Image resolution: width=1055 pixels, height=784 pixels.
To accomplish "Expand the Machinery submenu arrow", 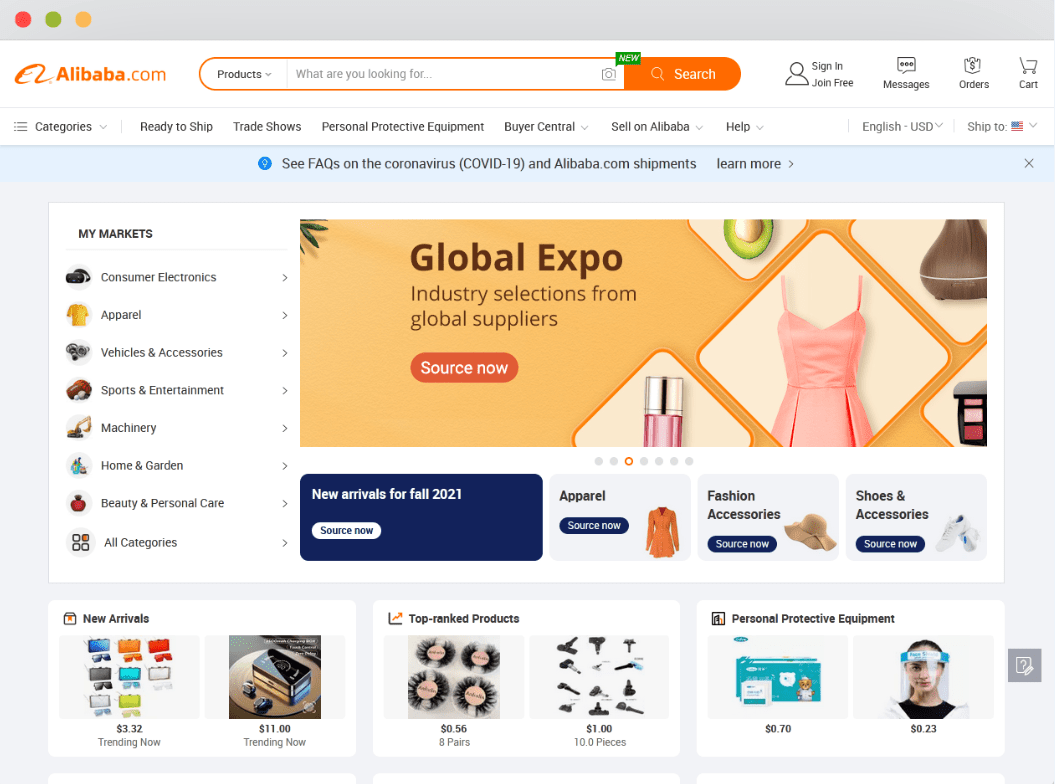I will (285, 428).
